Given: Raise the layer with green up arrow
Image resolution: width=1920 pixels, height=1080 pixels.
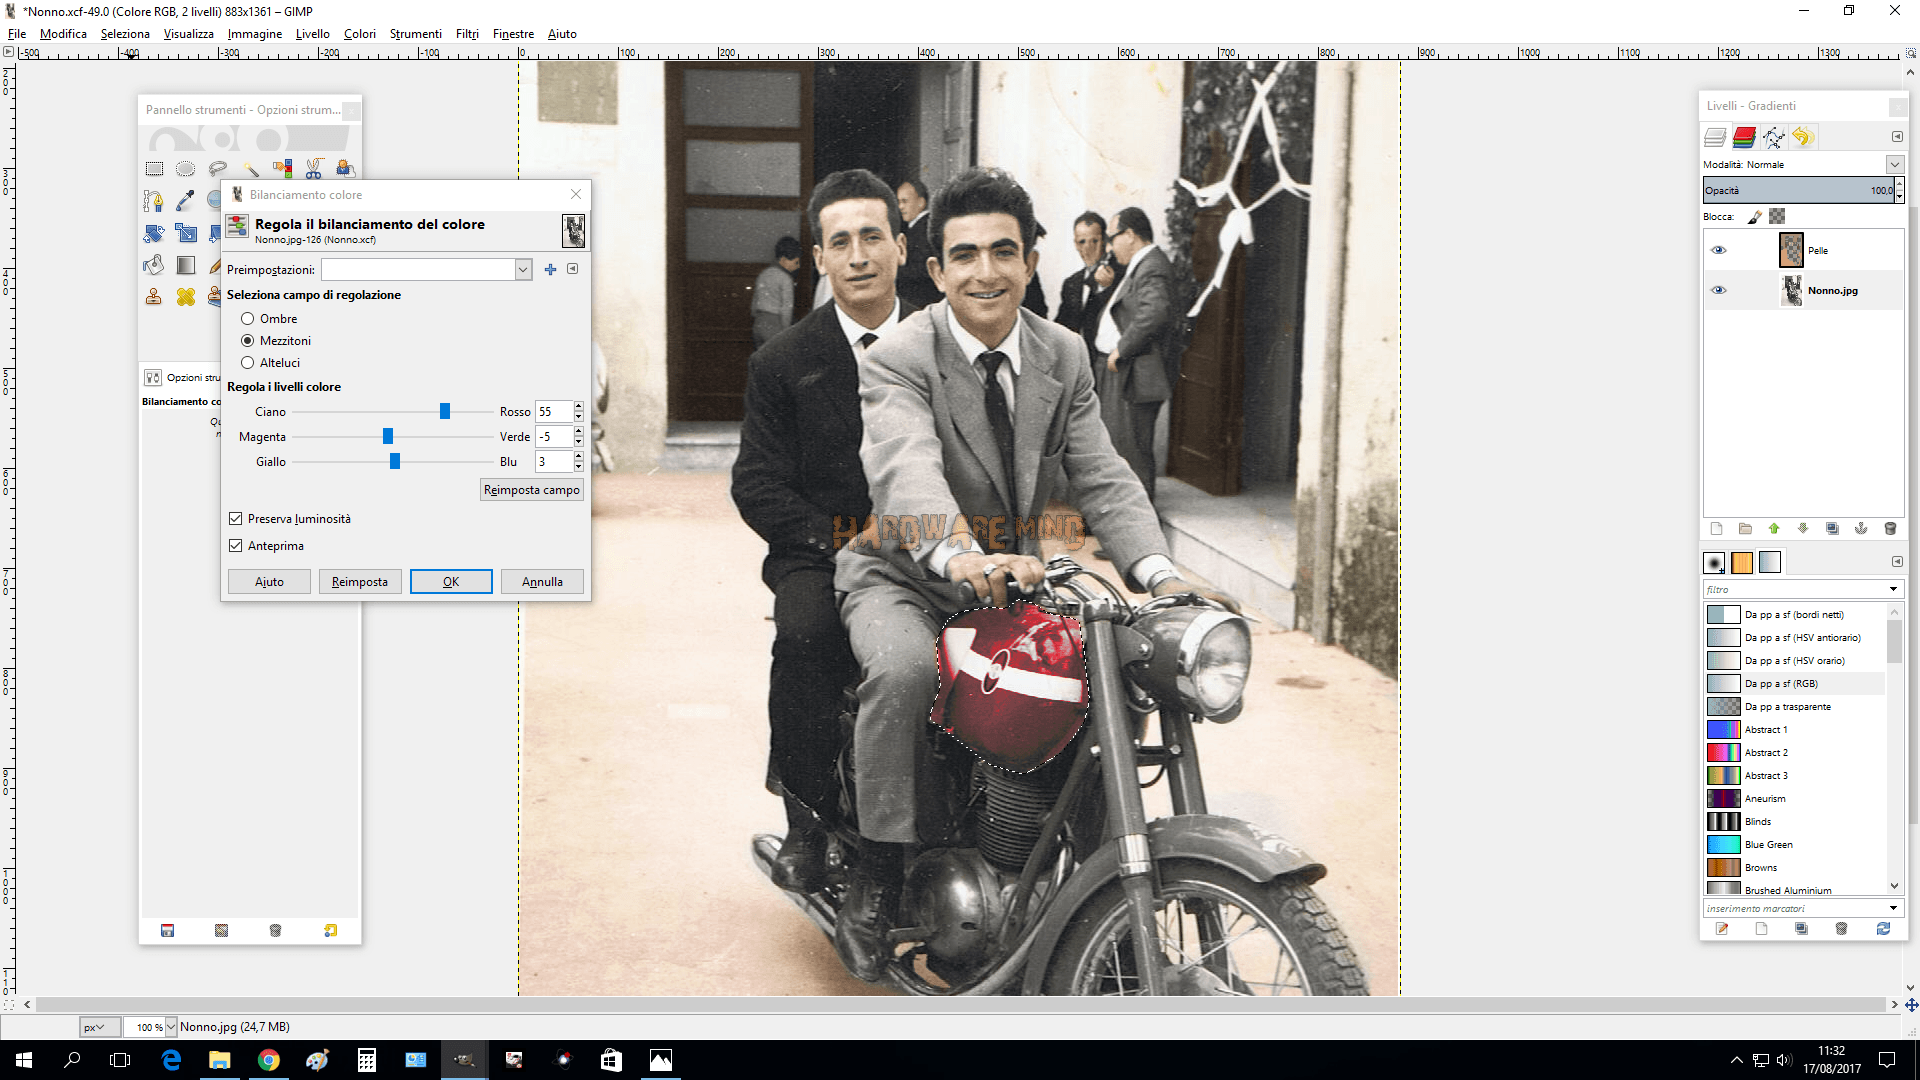Looking at the screenshot, I should [1774, 529].
